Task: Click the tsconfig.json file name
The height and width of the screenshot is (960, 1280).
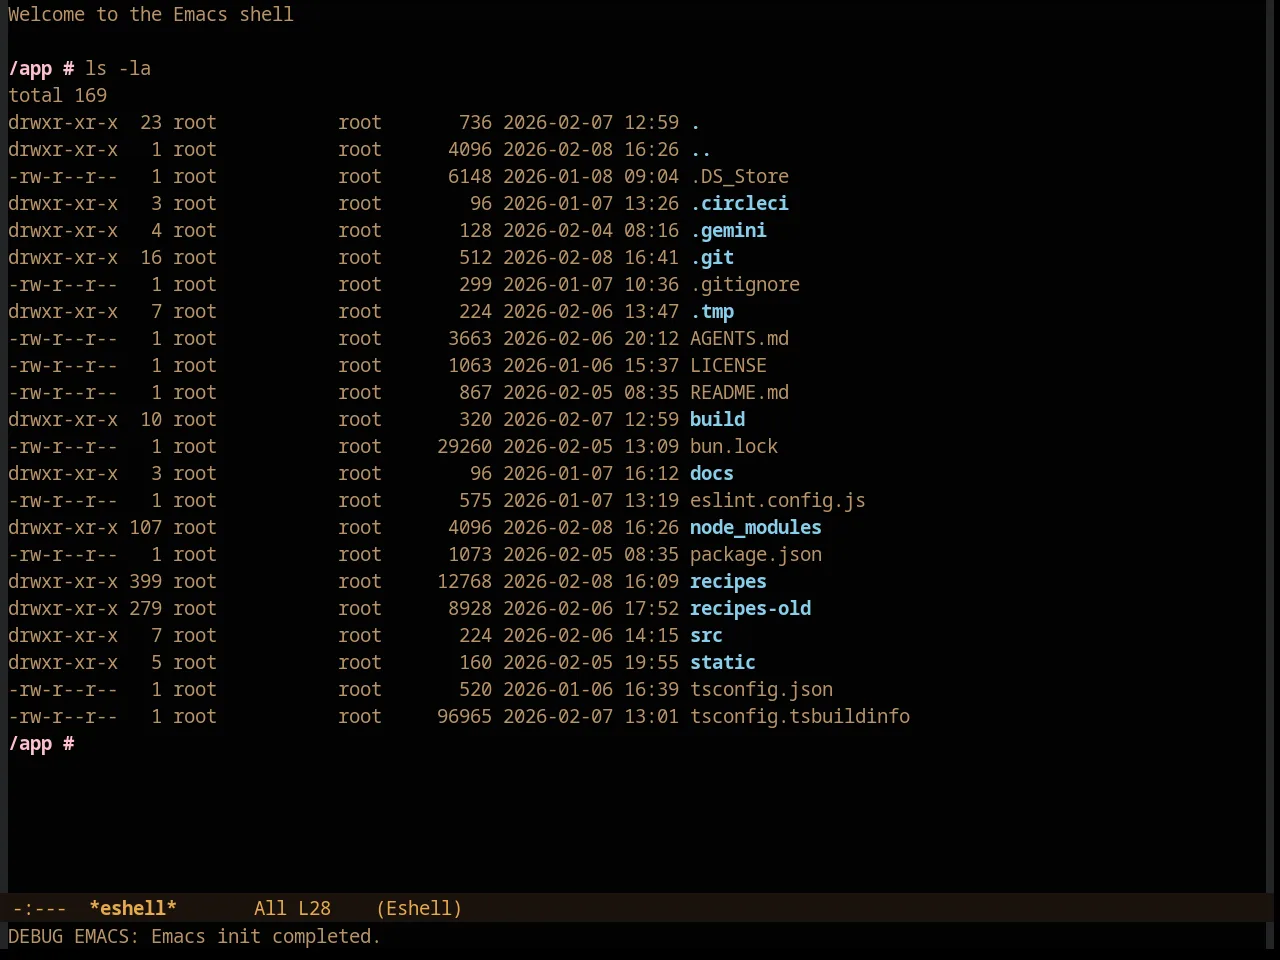Action: [x=761, y=689]
